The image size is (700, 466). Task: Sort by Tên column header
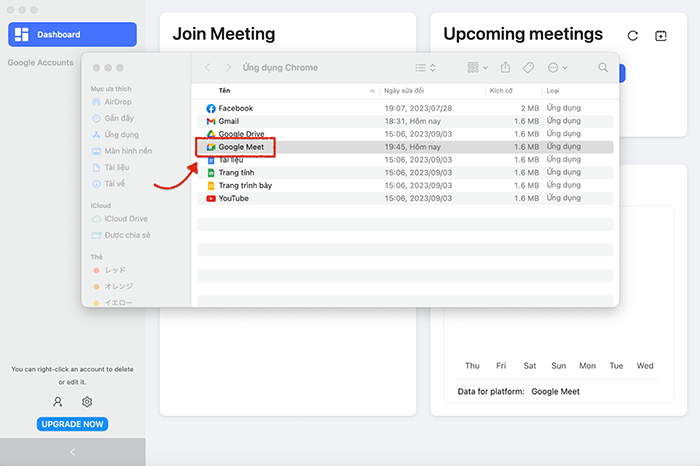(x=224, y=91)
